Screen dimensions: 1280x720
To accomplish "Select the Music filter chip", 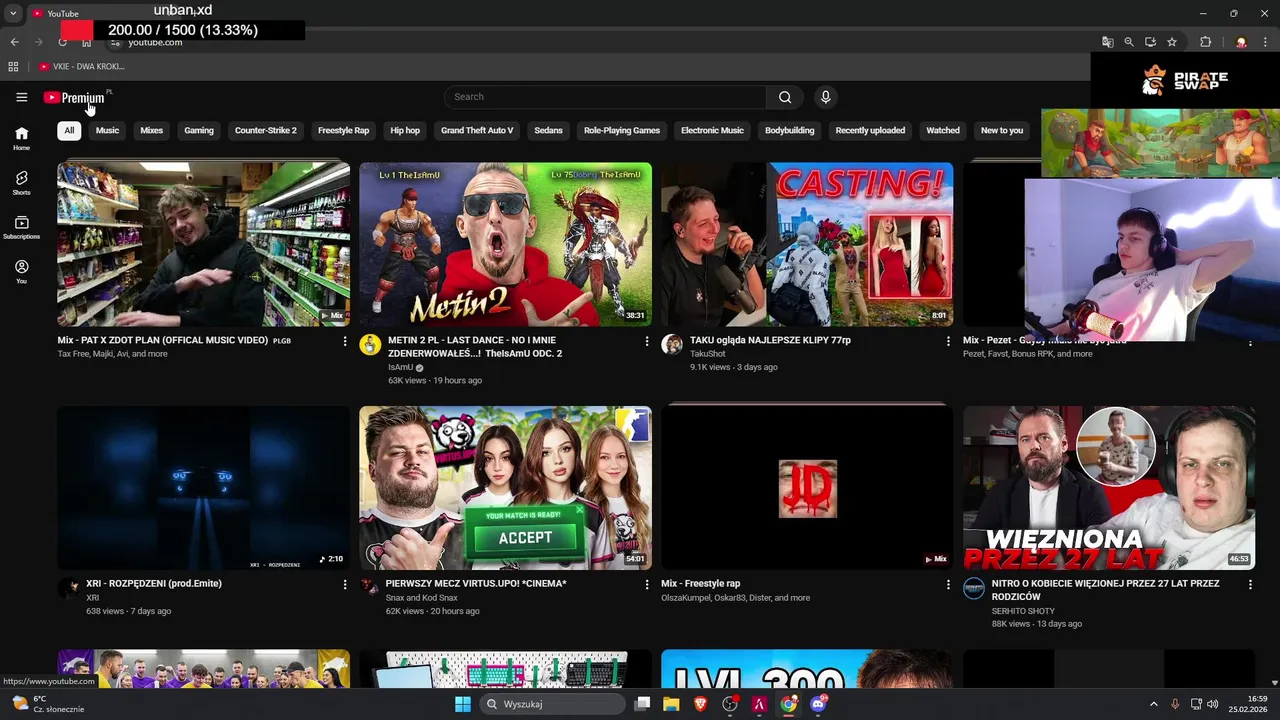I will coord(107,130).
